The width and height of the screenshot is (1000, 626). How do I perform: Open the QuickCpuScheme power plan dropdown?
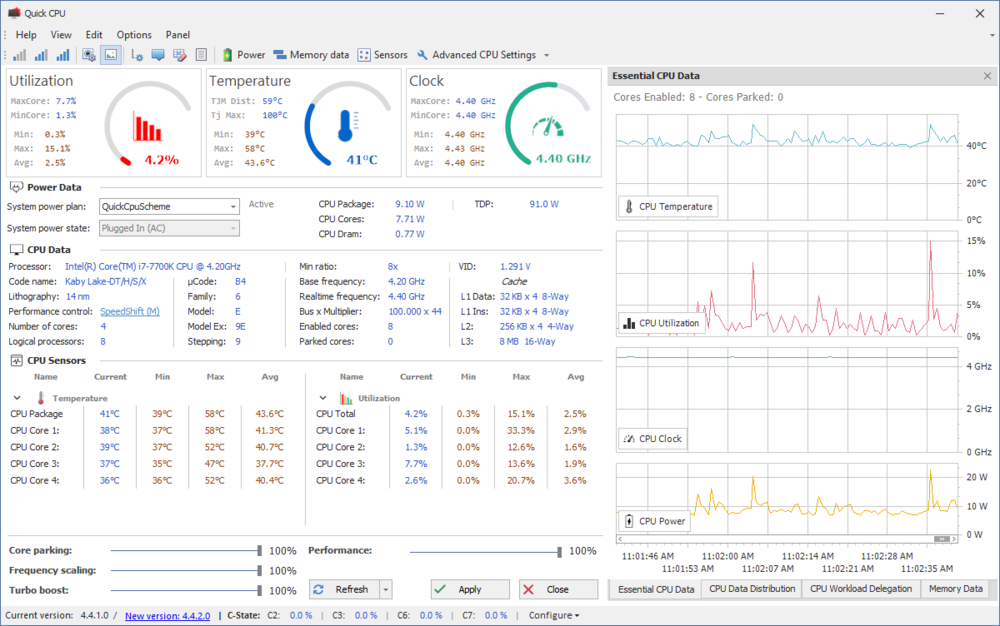[x=232, y=206]
